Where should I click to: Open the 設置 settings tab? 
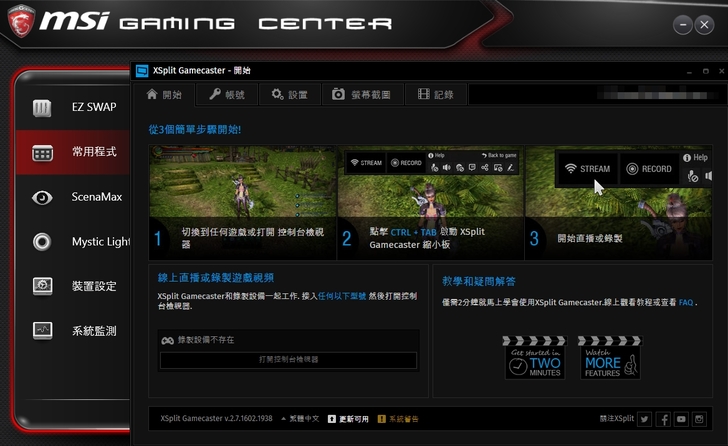[x=289, y=95]
